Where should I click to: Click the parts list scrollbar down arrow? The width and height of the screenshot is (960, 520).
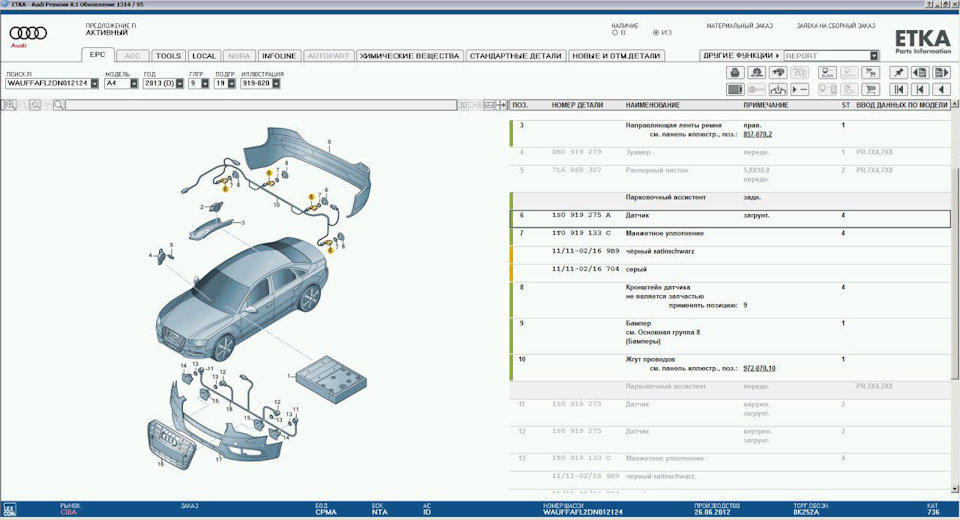point(954,488)
